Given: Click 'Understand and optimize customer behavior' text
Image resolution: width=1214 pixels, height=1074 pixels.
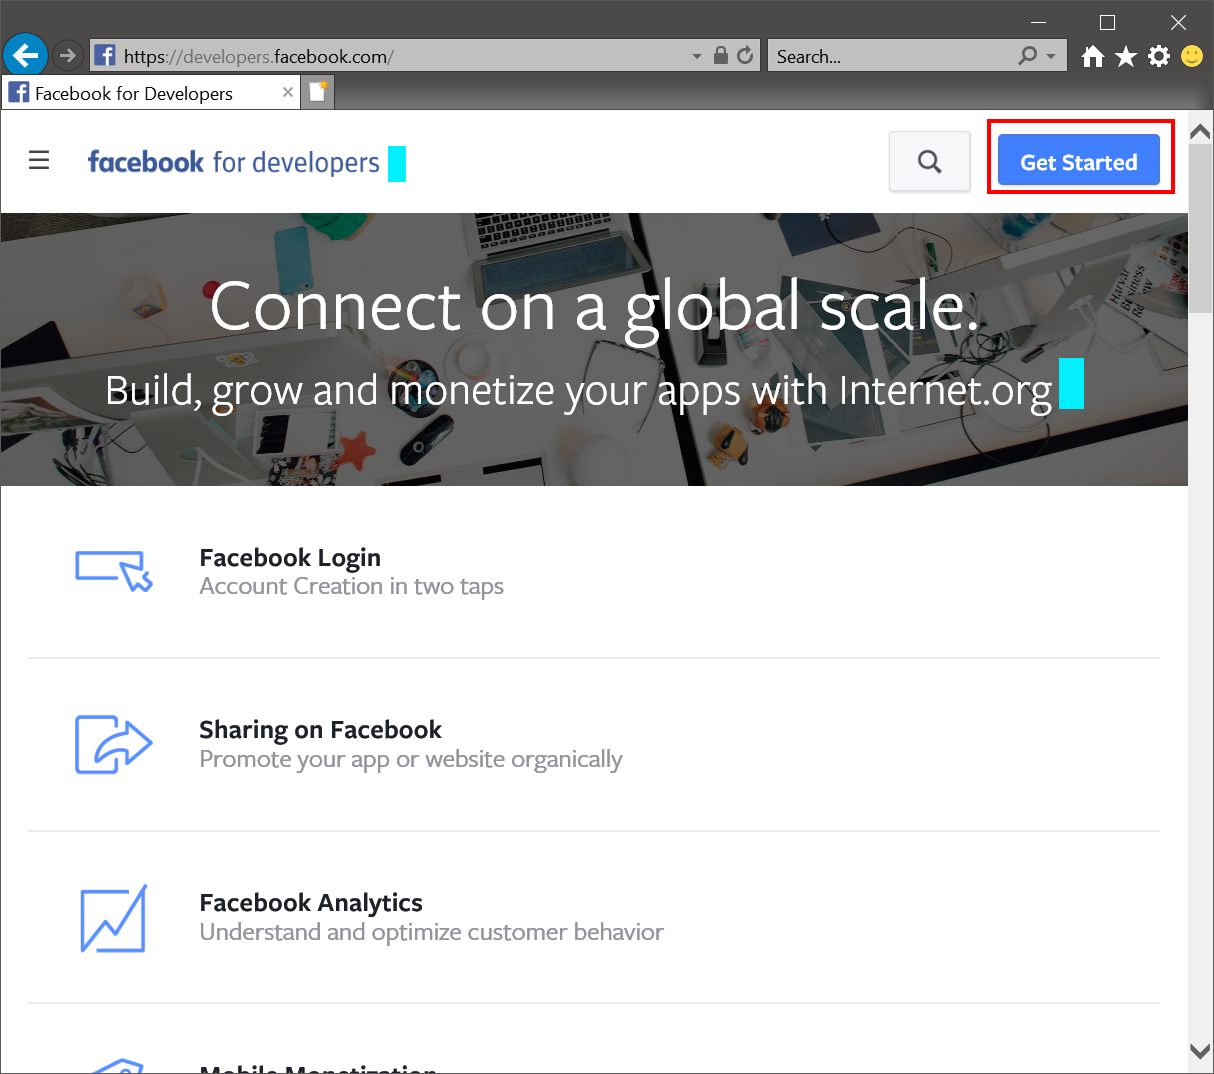Looking at the screenshot, I should click(431, 932).
